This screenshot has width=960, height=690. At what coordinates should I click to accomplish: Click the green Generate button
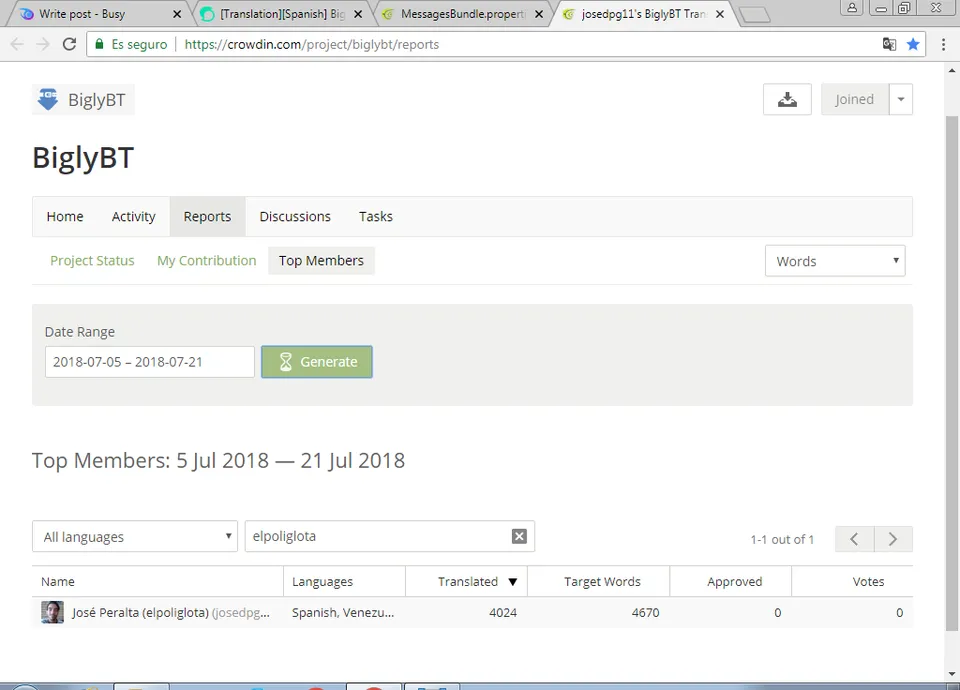click(x=317, y=362)
